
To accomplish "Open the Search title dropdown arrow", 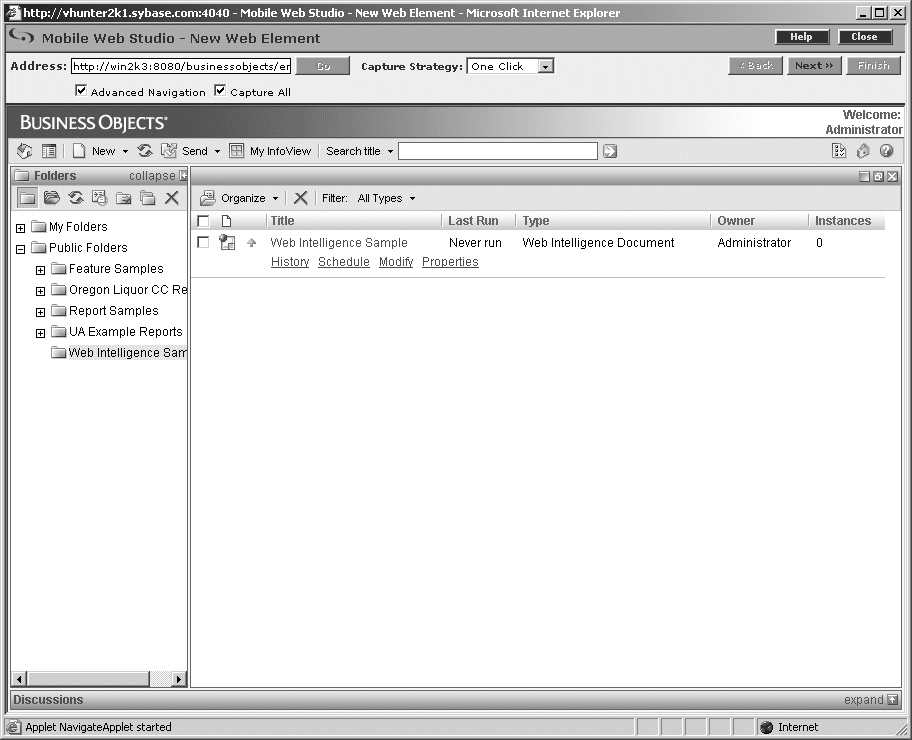I will tap(390, 152).
